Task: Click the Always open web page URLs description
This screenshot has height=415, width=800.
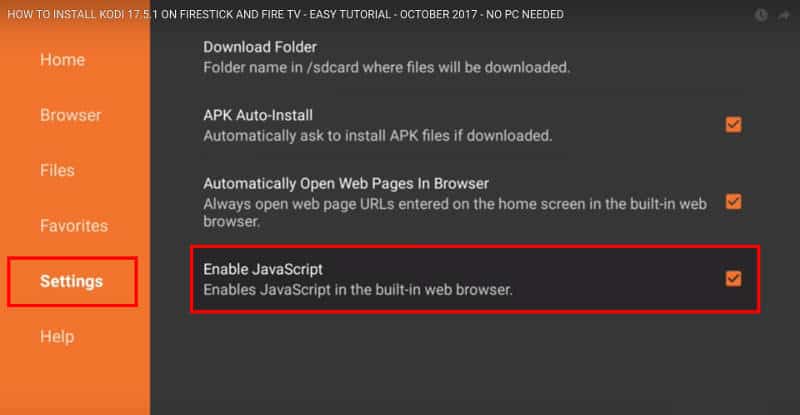Action: (455, 212)
